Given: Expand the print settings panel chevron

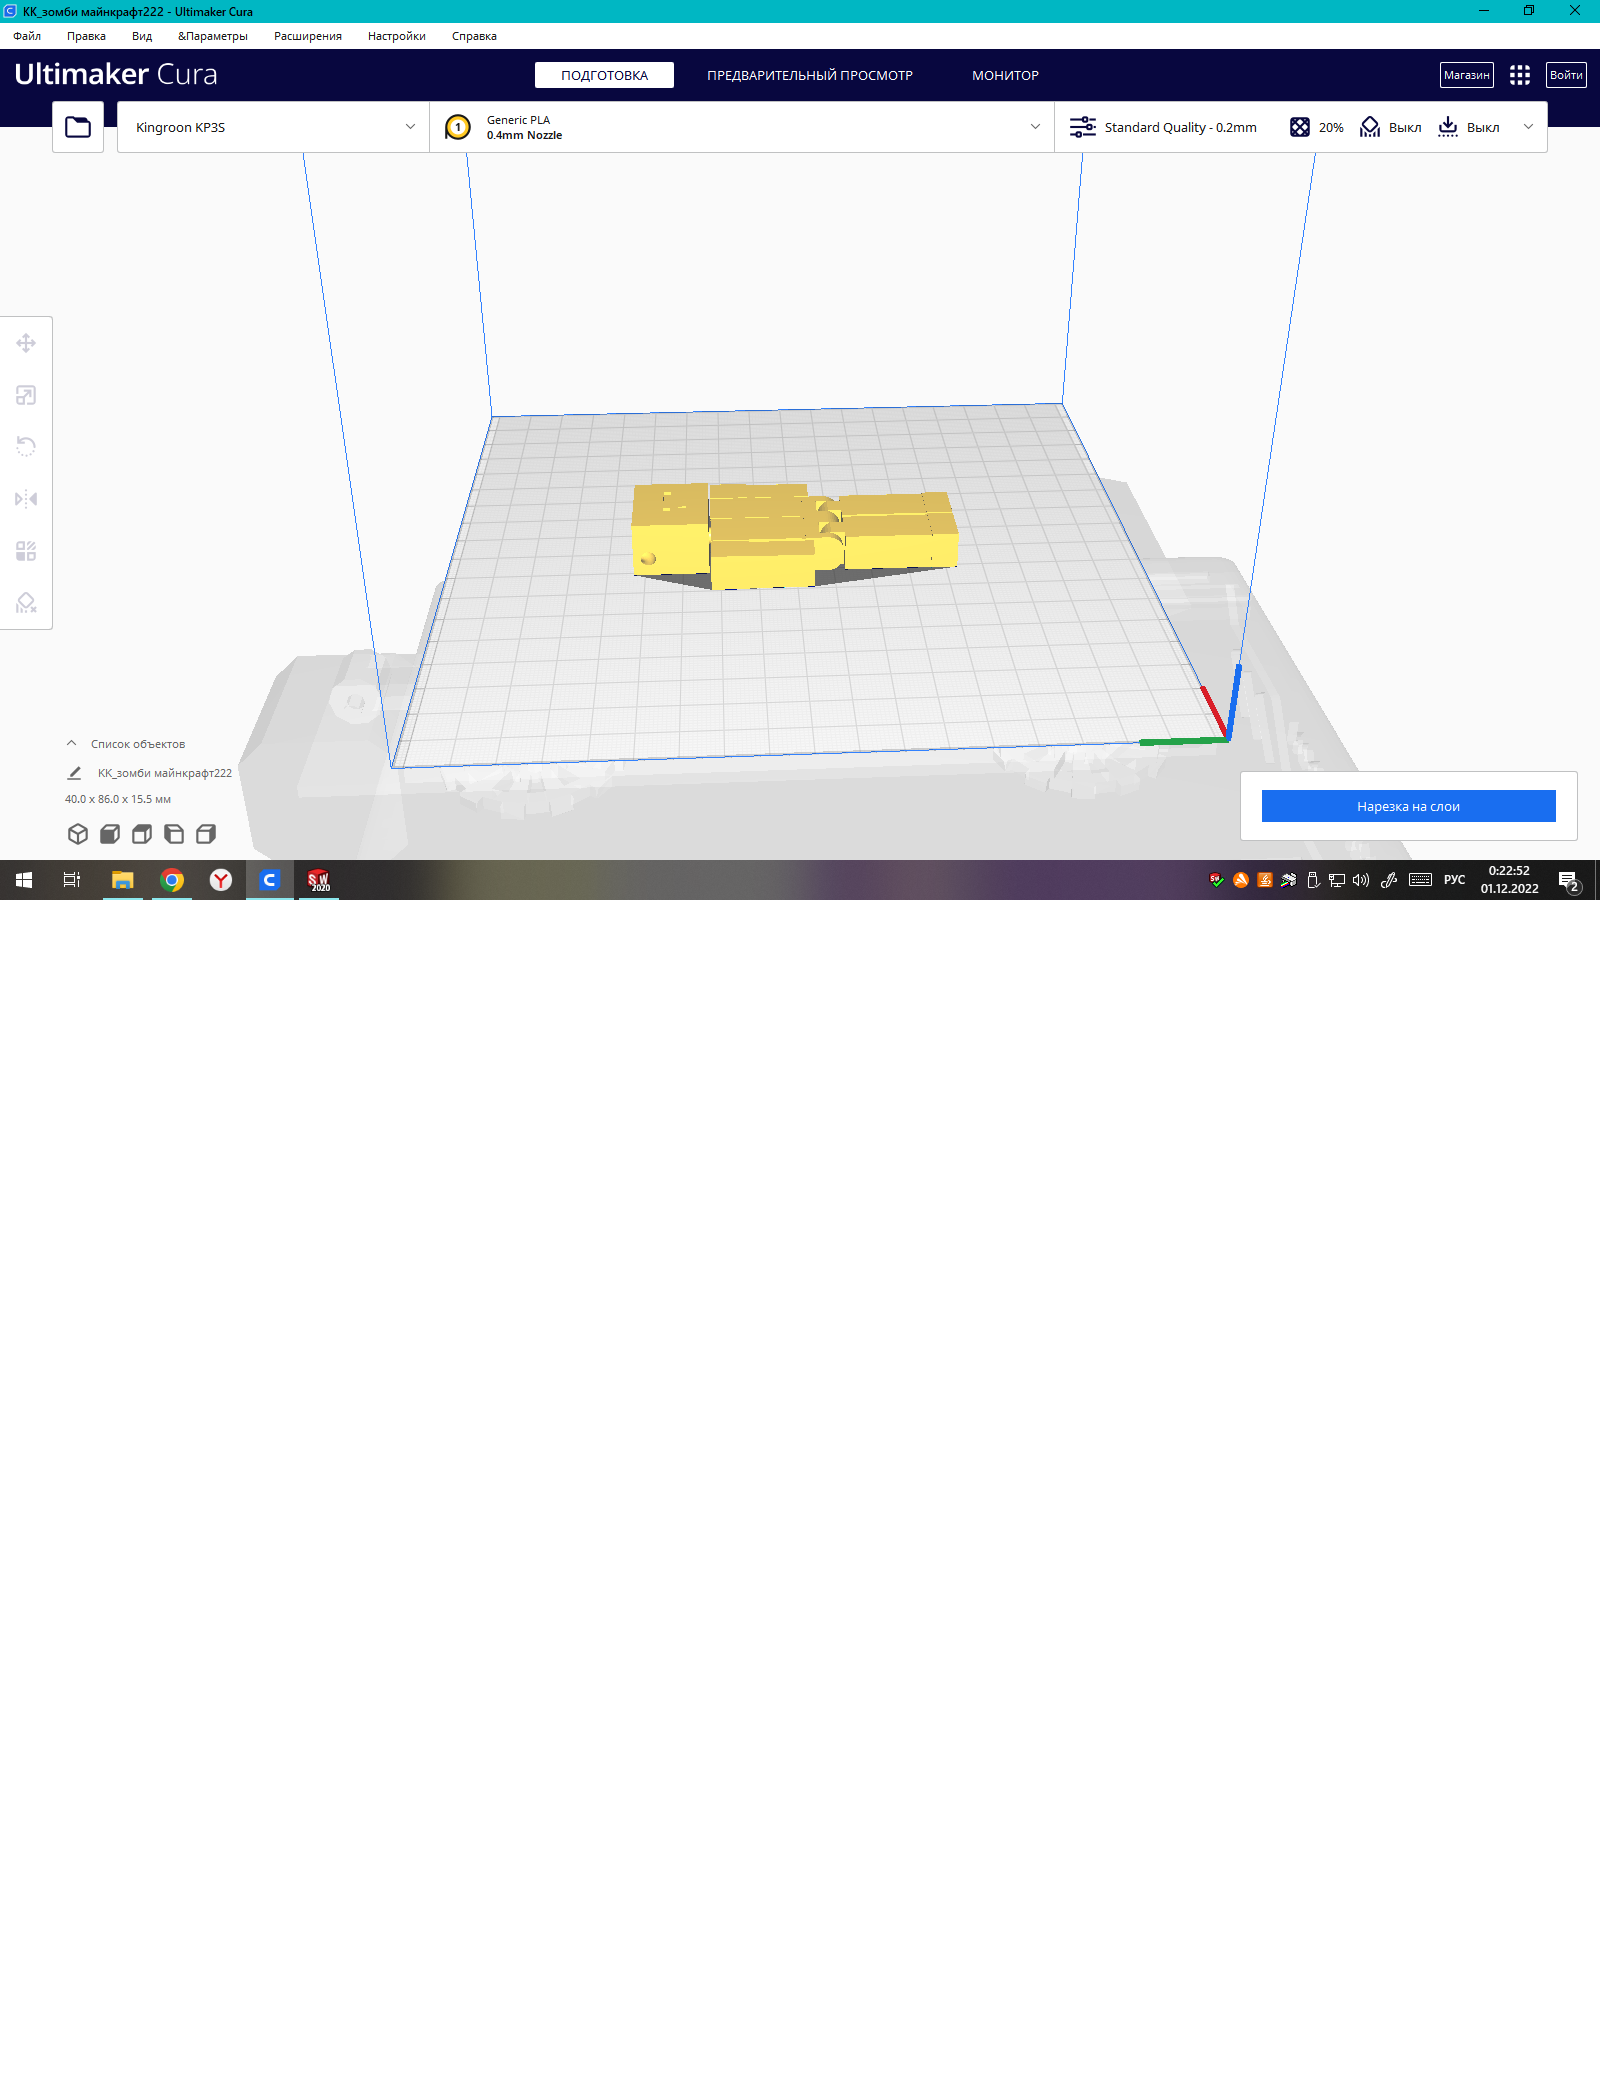Looking at the screenshot, I should (x=1528, y=127).
